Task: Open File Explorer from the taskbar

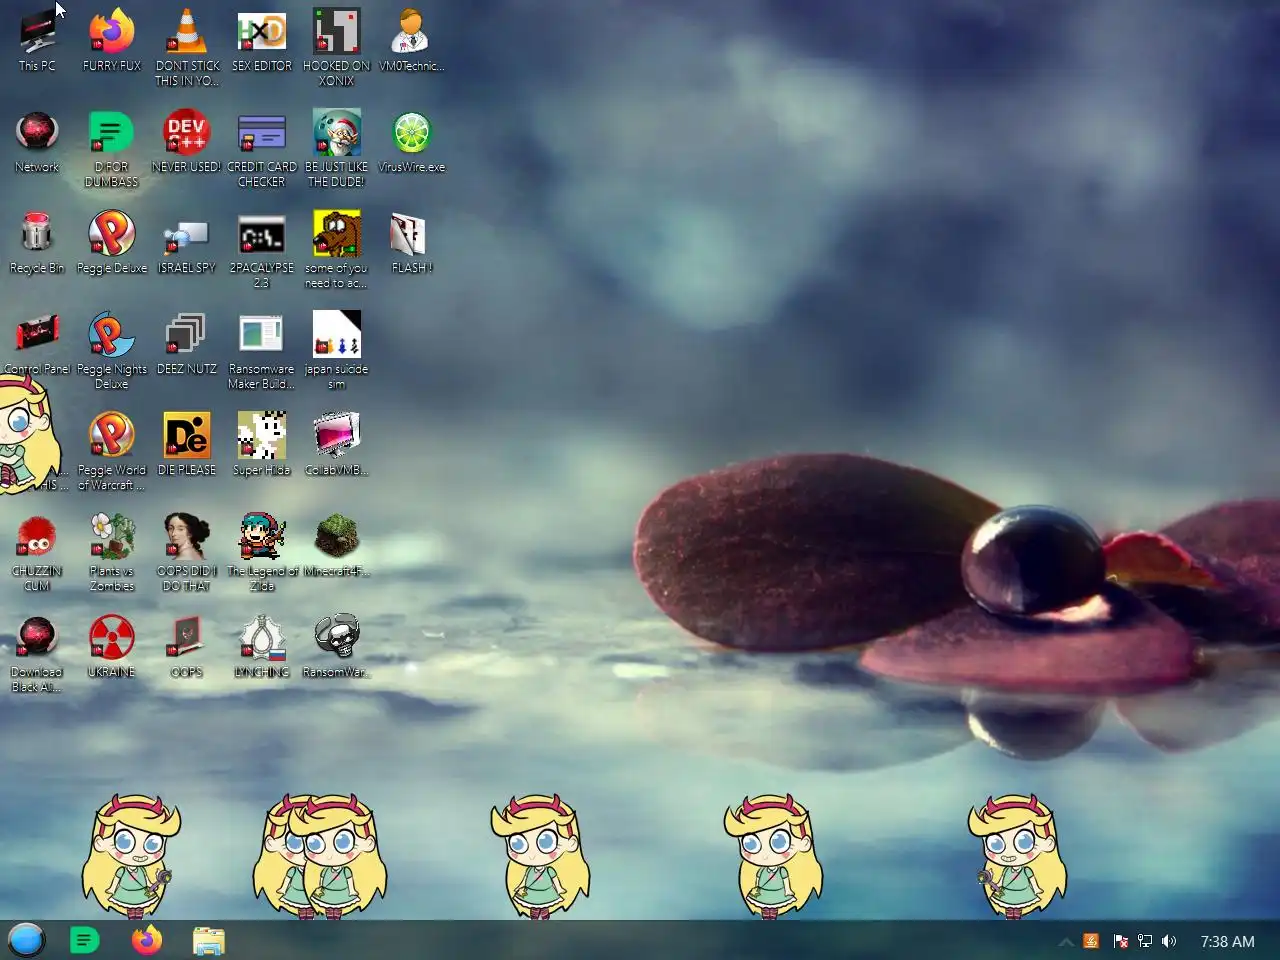Action: [209, 940]
